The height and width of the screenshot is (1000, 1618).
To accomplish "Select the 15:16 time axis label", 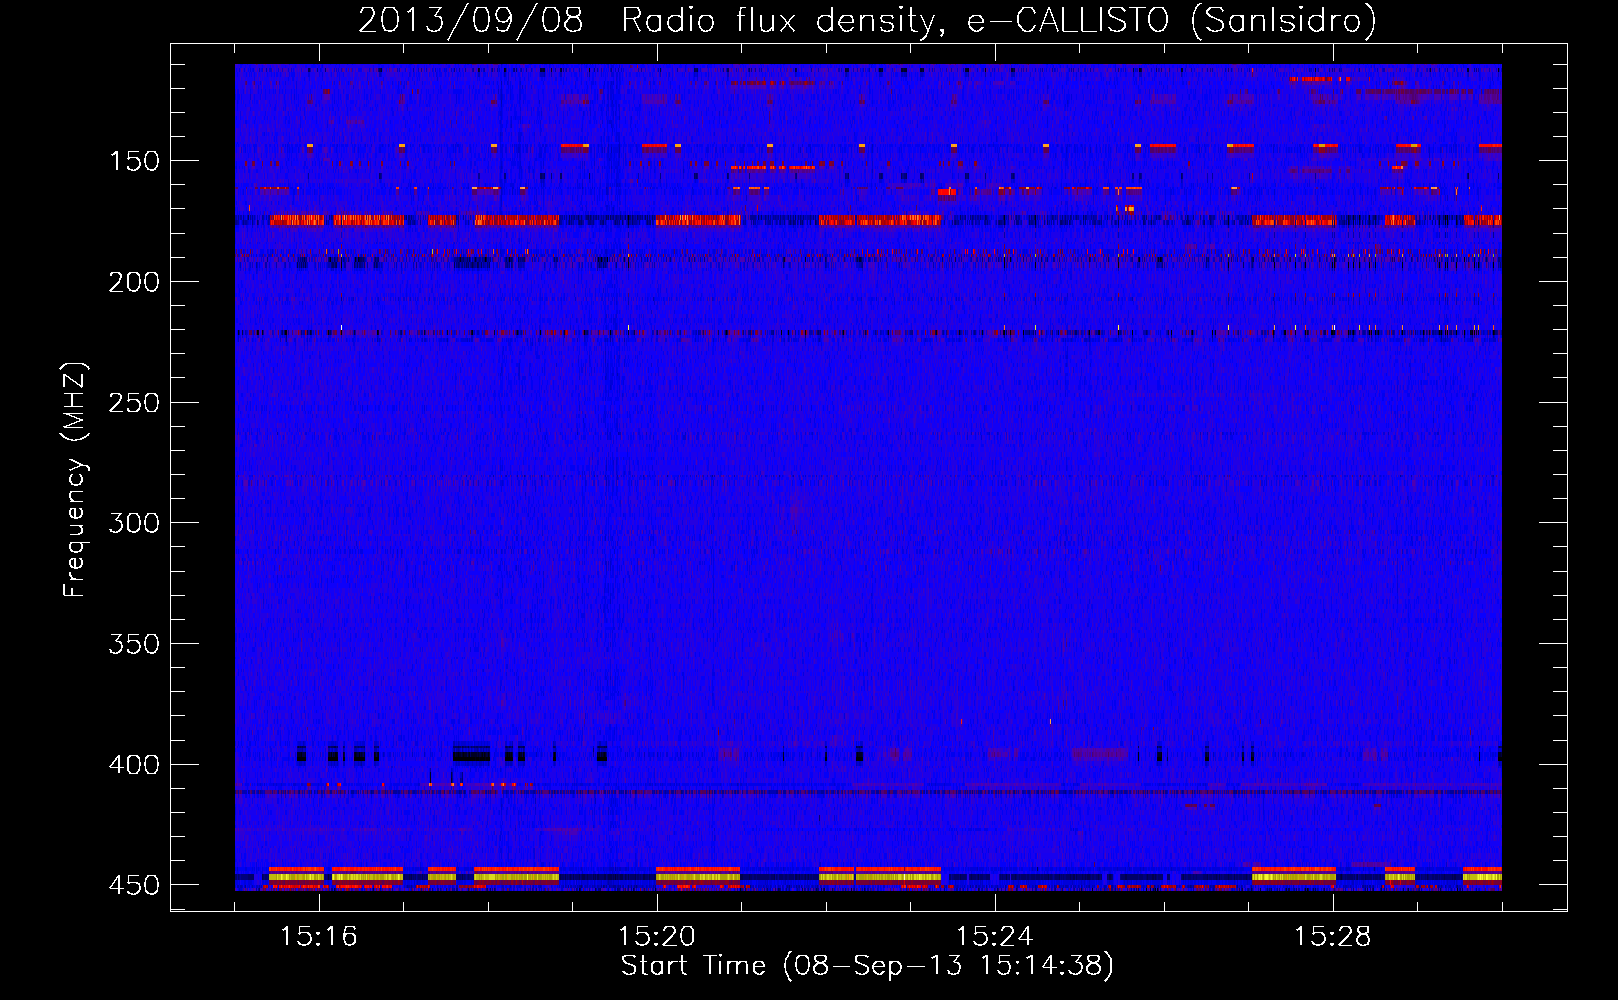I will (x=319, y=937).
